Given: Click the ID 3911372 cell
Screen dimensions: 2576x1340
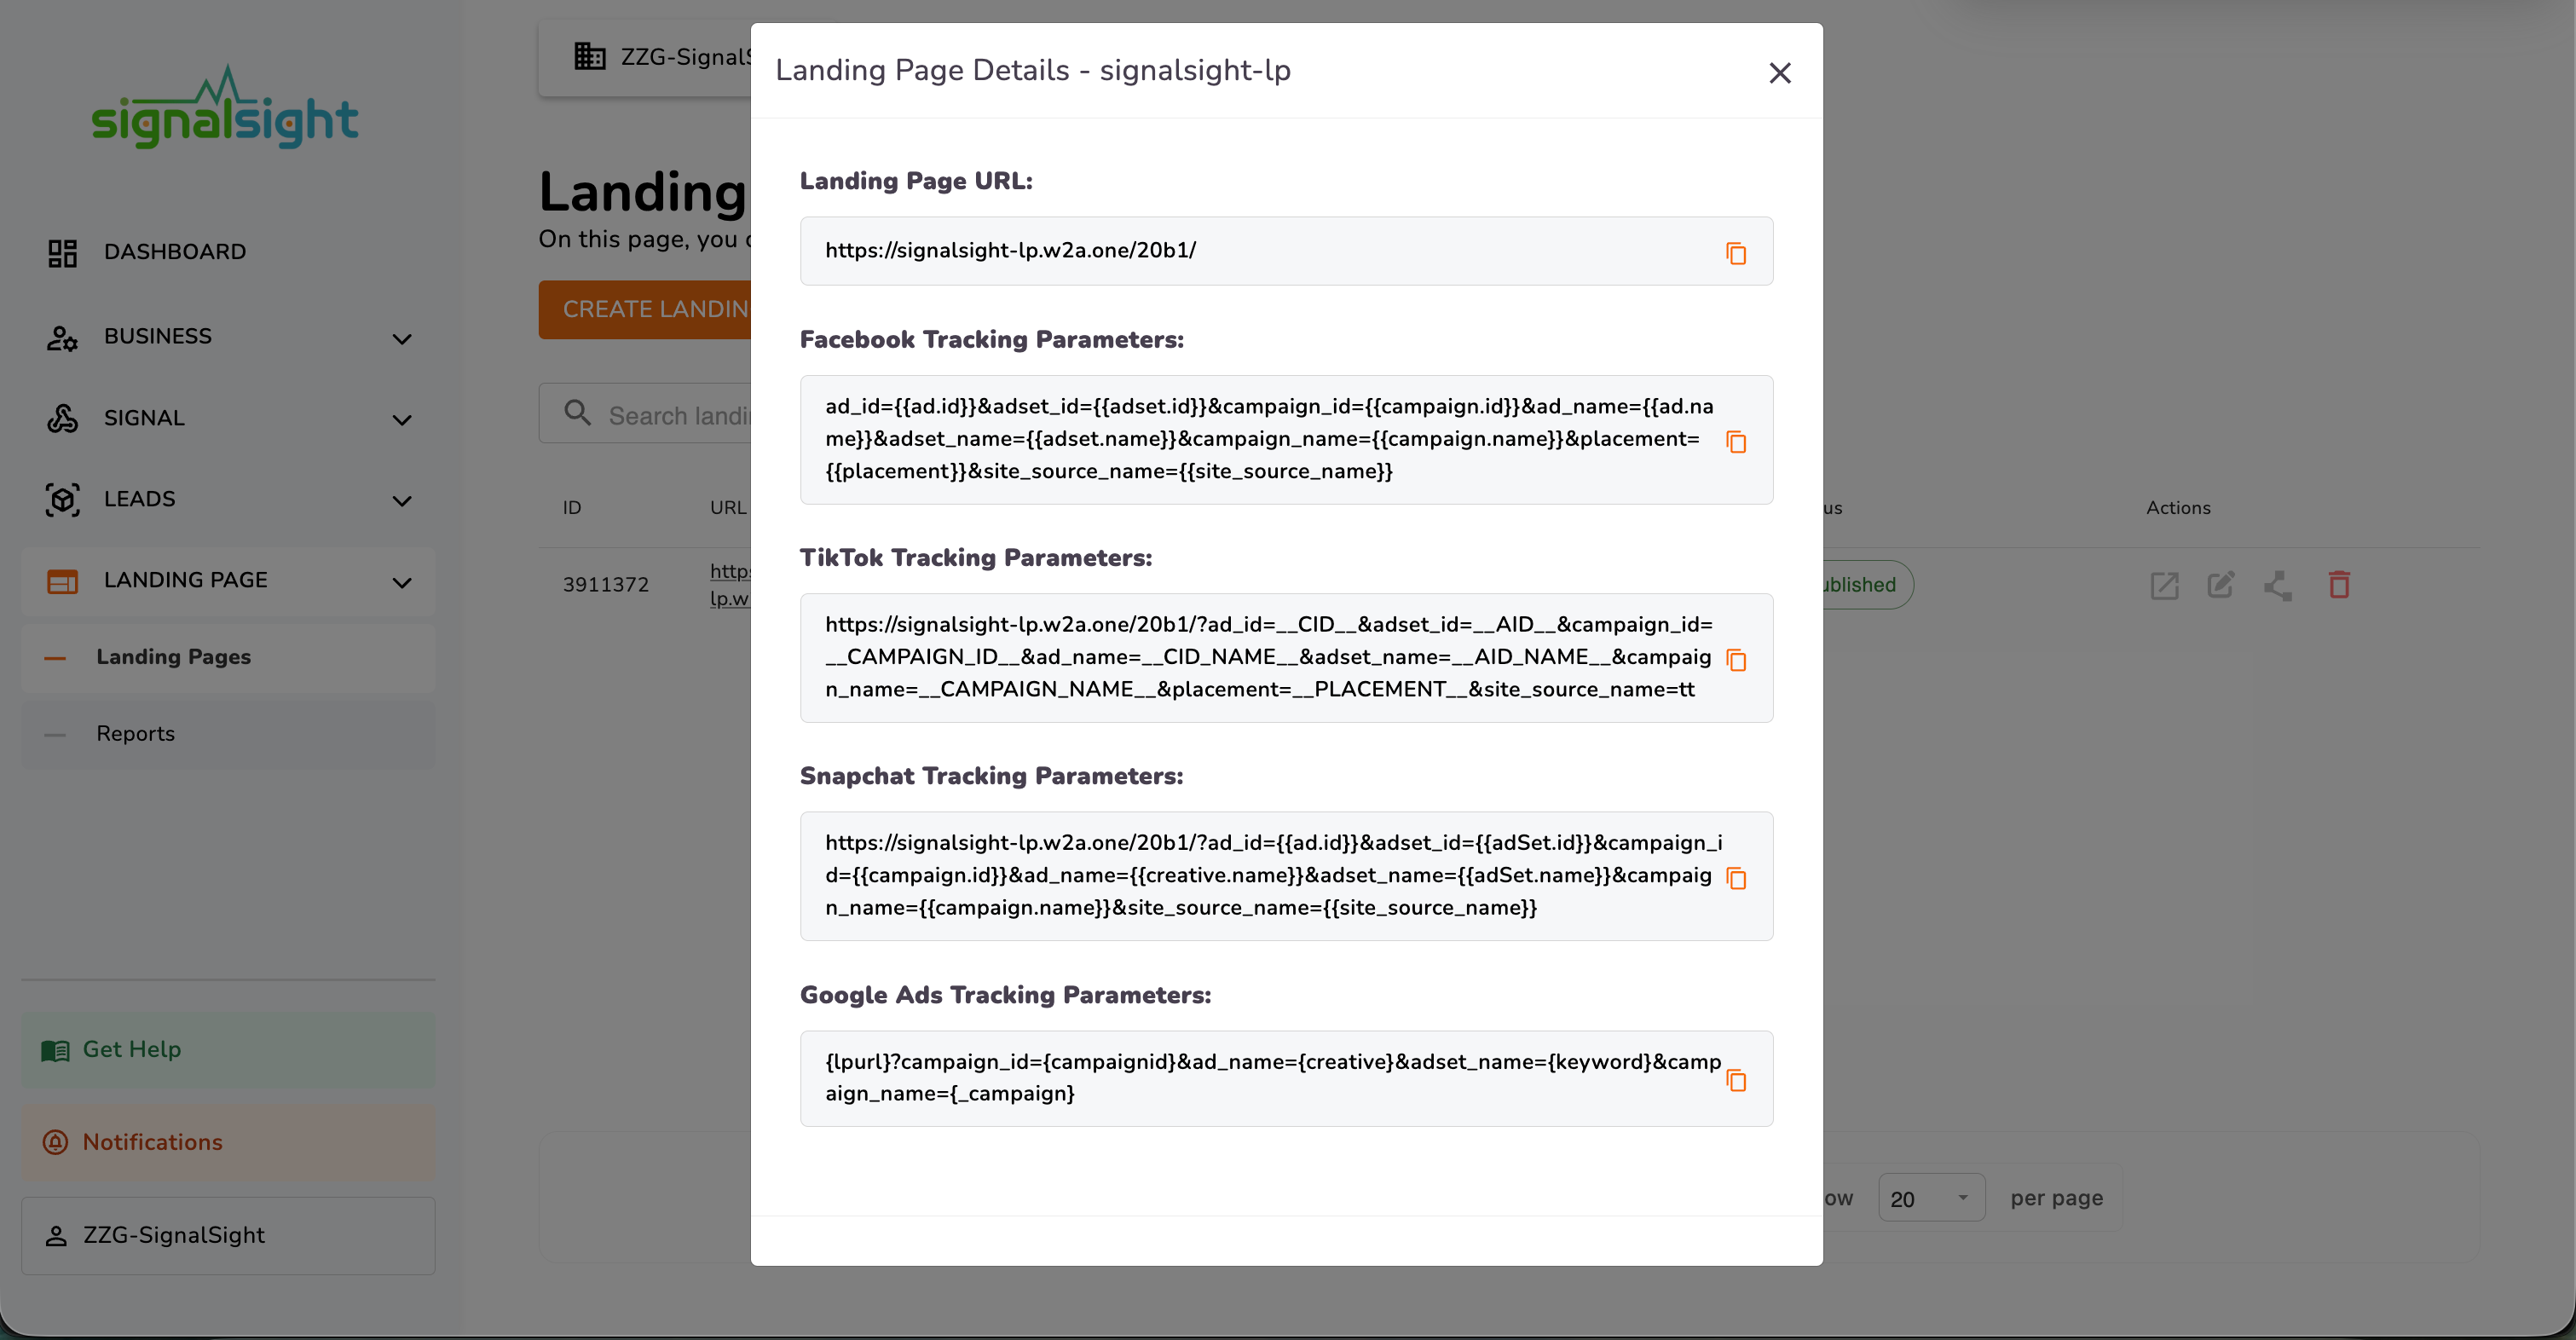Looking at the screenshot, I should [606, 585].
